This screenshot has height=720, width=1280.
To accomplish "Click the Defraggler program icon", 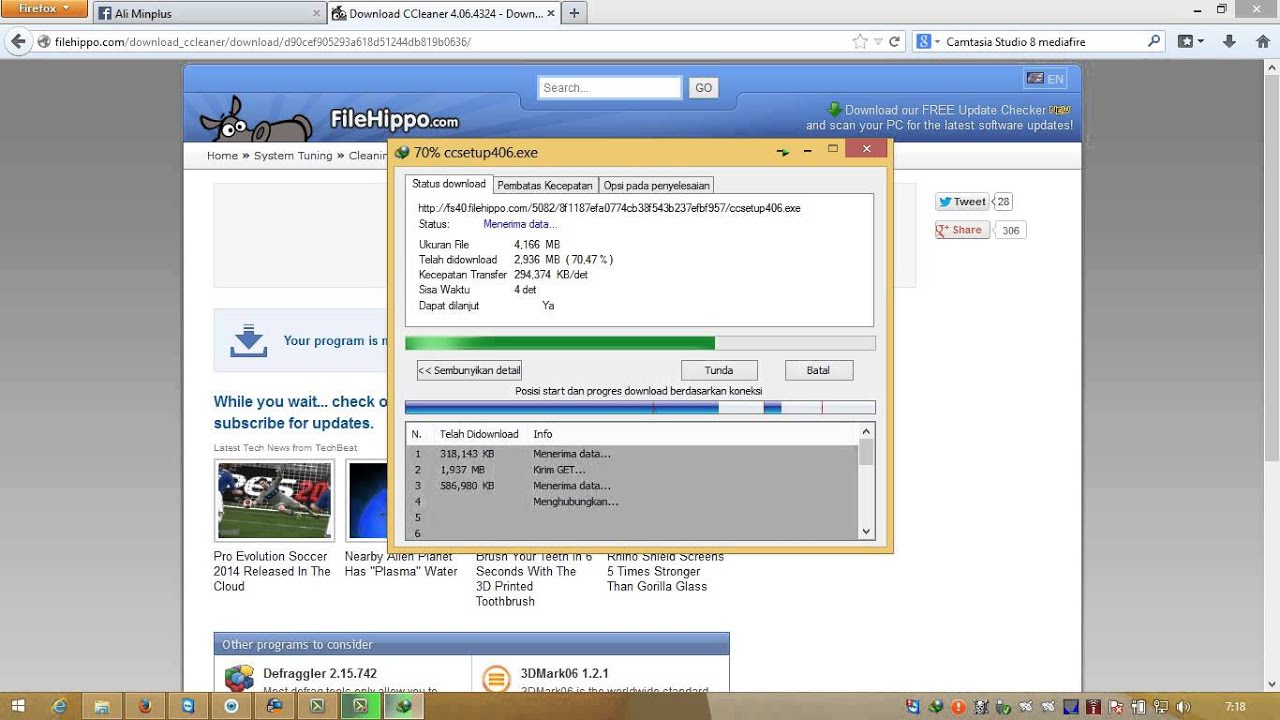I will 239,678.
